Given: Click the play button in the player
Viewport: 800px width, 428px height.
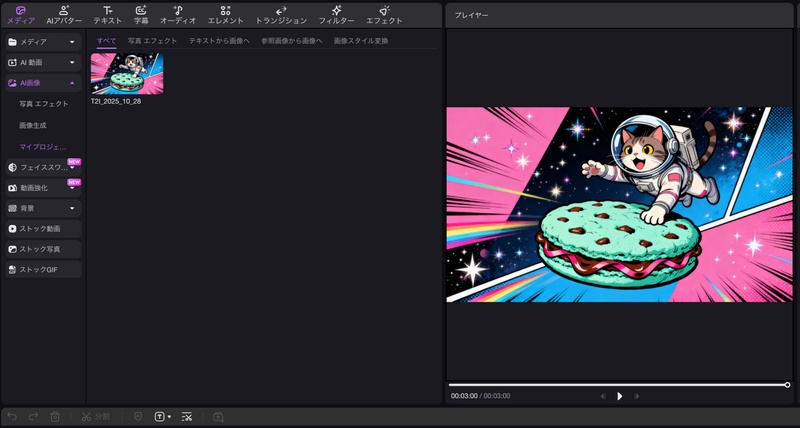Looking at the screenshot, I should (619, 396).
